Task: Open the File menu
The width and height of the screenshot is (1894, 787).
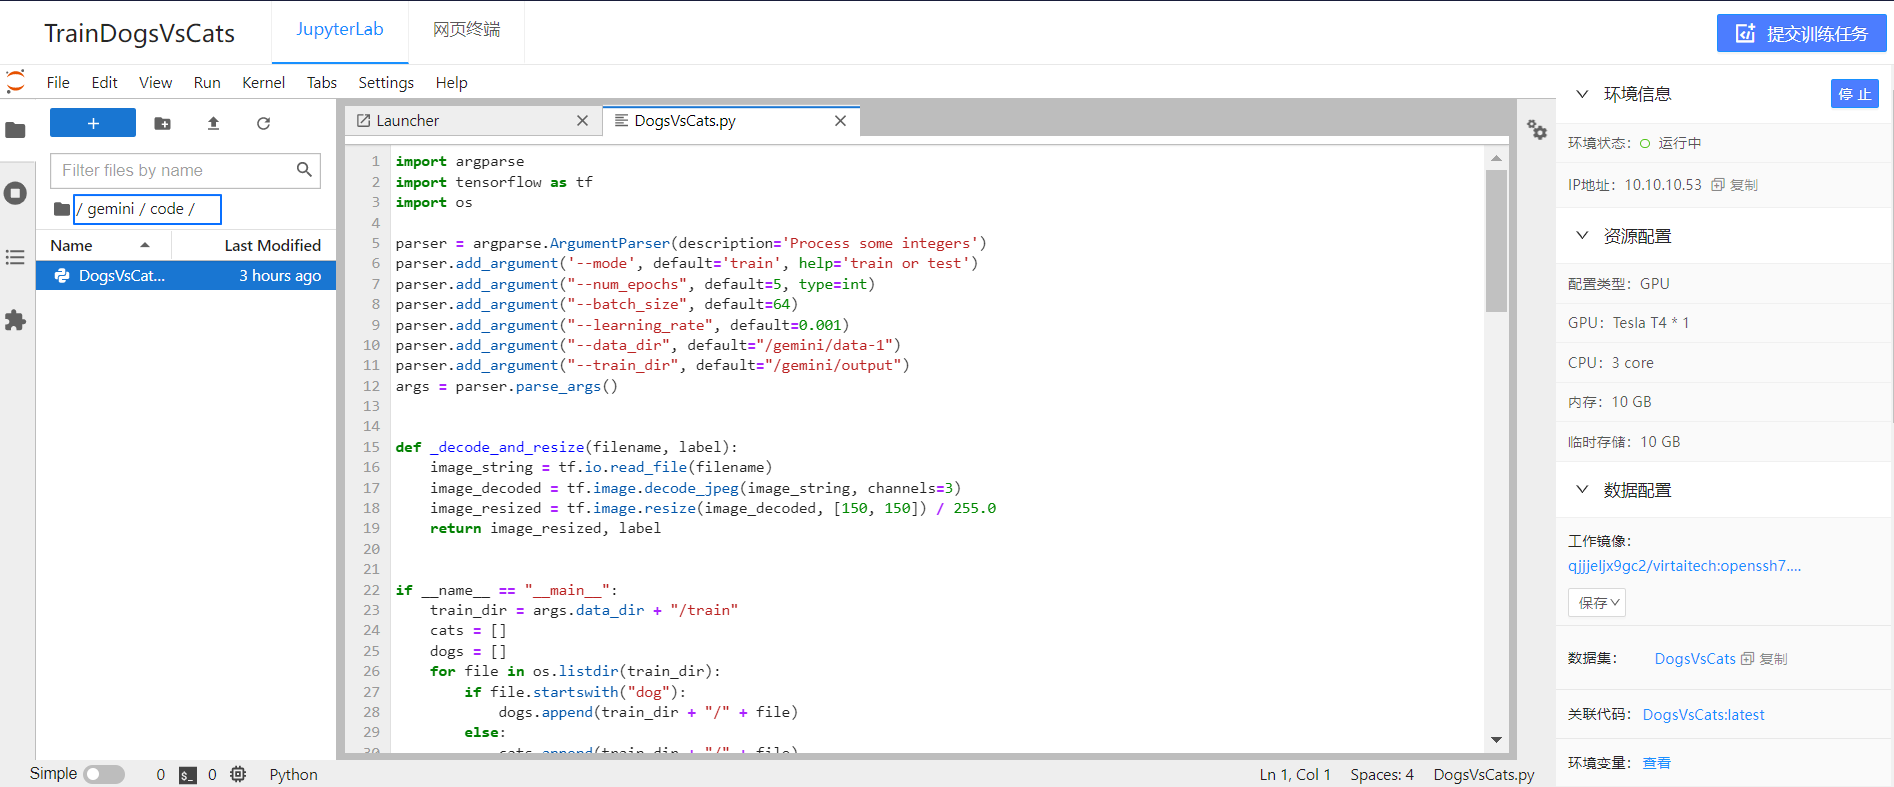Action: 58,83
